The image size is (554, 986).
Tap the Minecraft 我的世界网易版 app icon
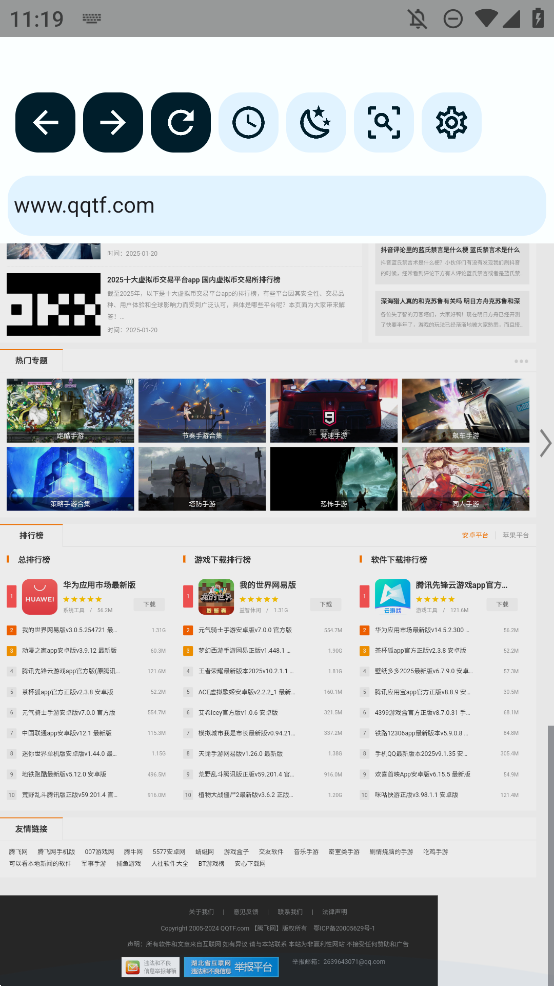pyautogui.click(x=216, y=597)
